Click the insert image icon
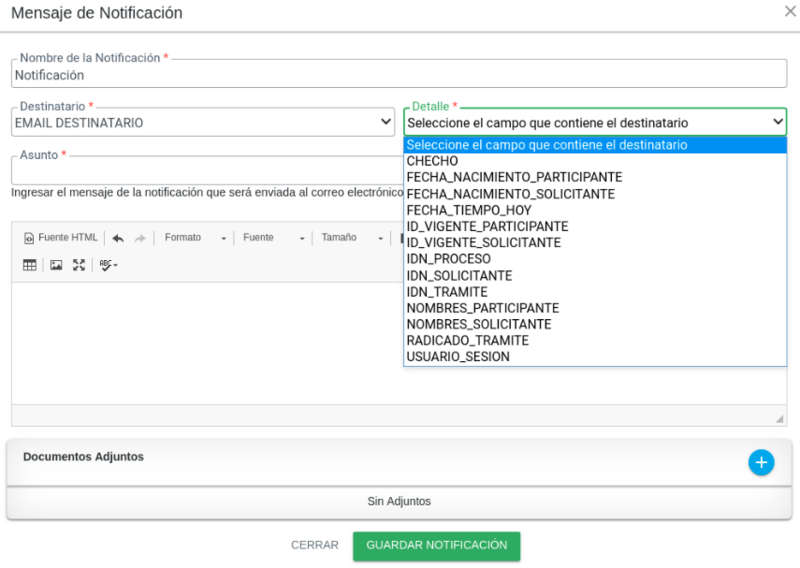The image size is (800, 568). point(56,265)
